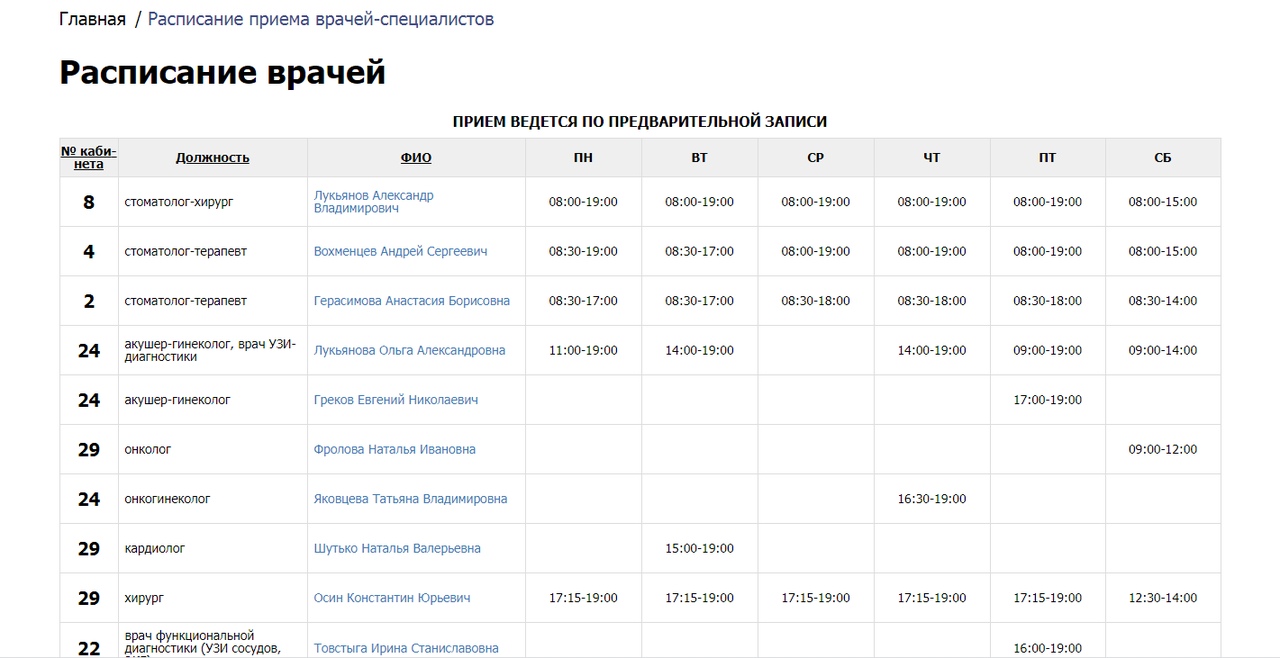Click the онколог Saturday 09:00-12:00 cell

point(1163,449)
